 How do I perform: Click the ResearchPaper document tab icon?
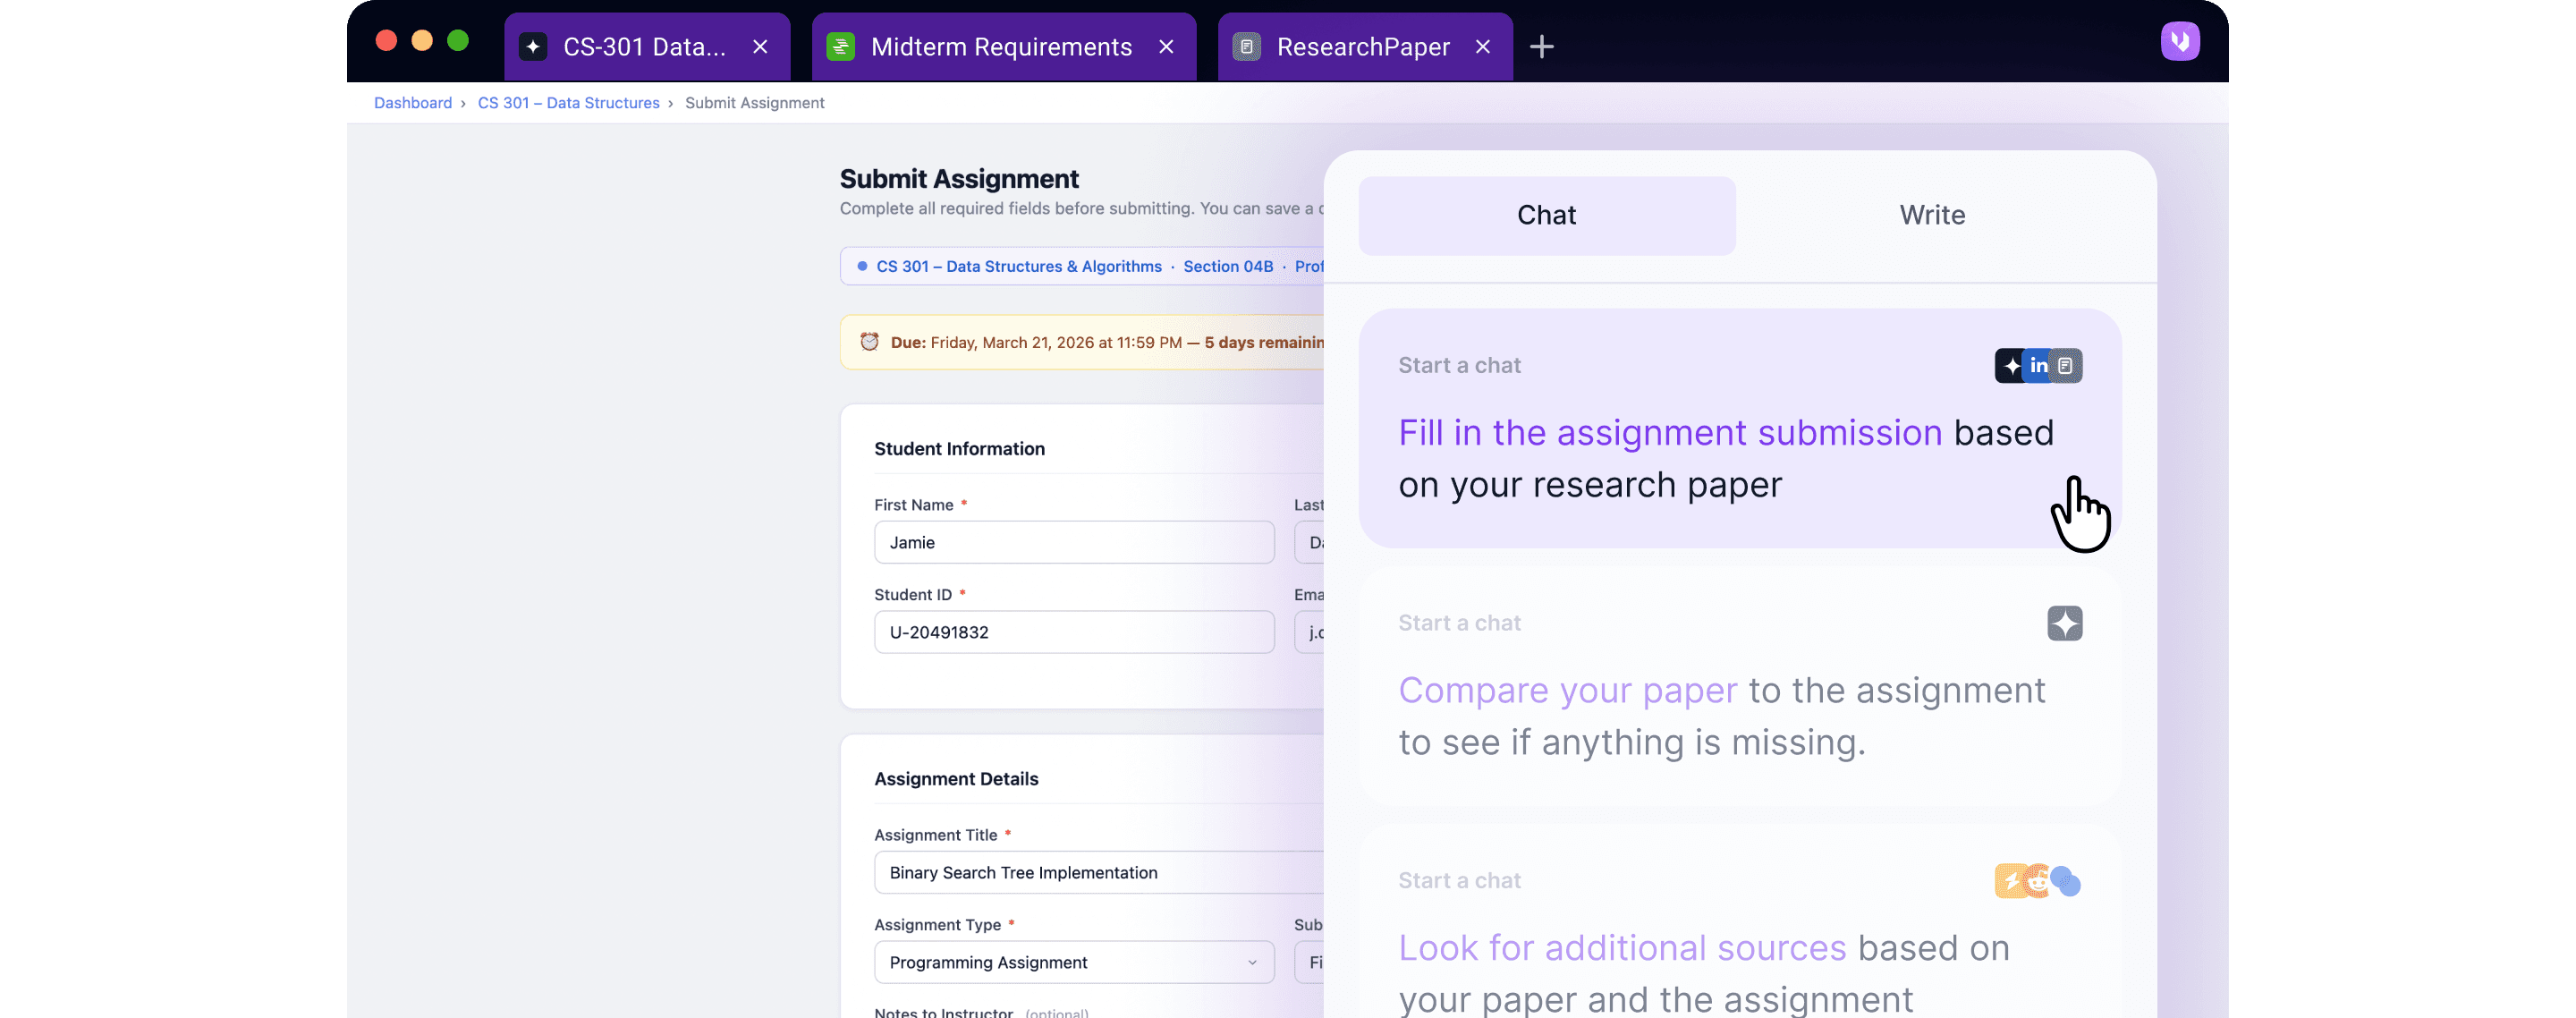pos(1246,47)
